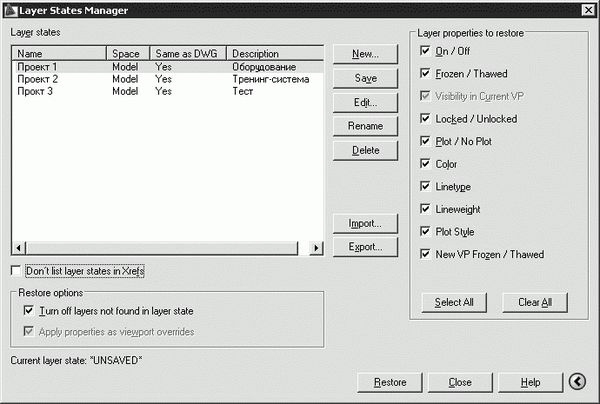Click left arrow of horizontal scrollbar
This screenshot has width=600, height=404.
pyautogui.click(x=18, y=248)
